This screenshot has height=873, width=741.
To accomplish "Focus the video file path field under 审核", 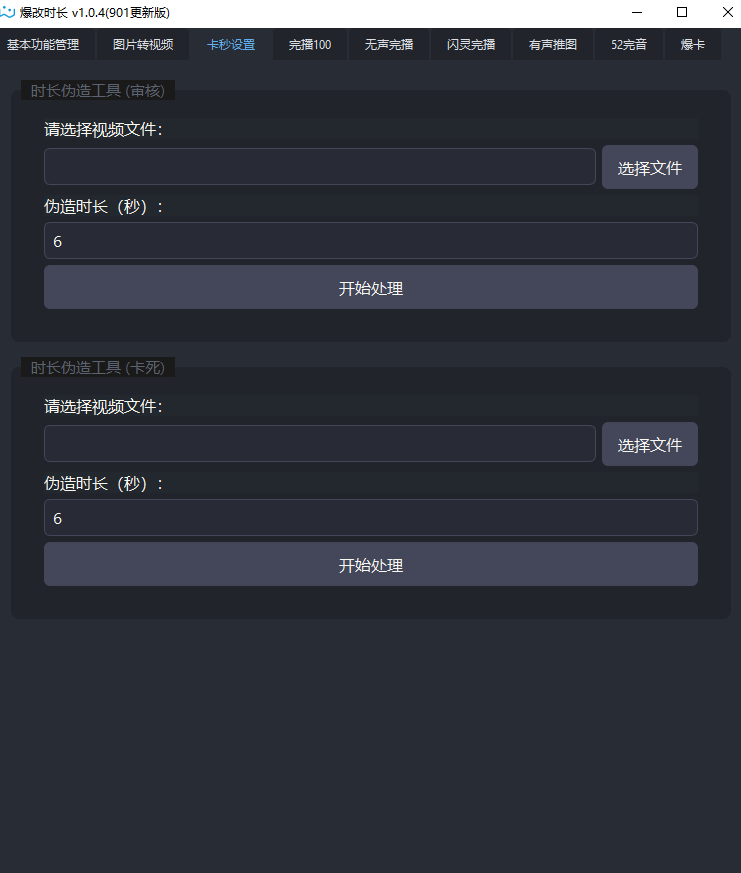I will tap(319, 167).
